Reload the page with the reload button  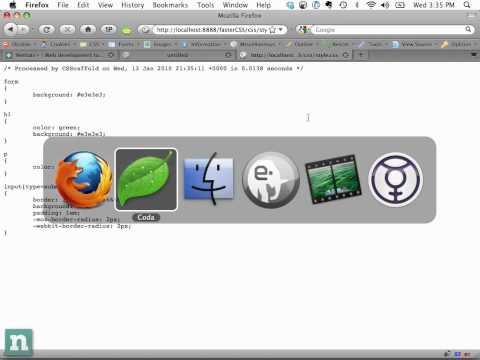47,30
